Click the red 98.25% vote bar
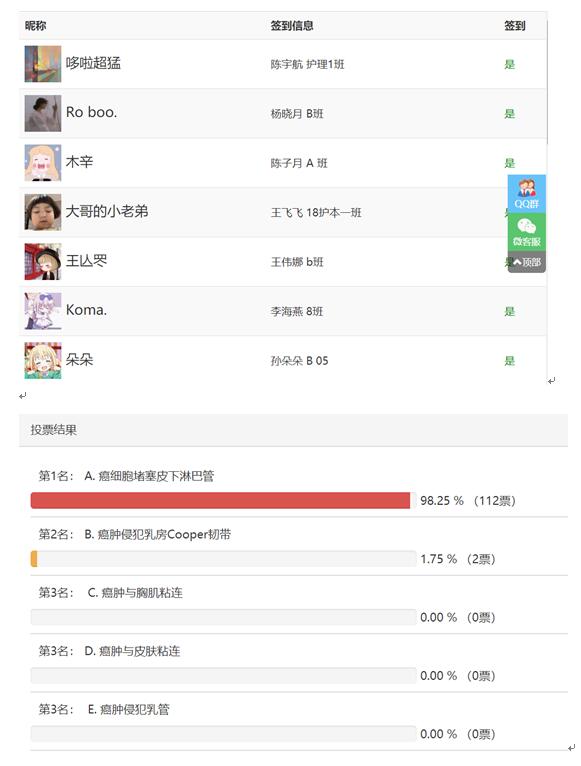The height and width of the screenshot is (766, 581). click(220, 500)
